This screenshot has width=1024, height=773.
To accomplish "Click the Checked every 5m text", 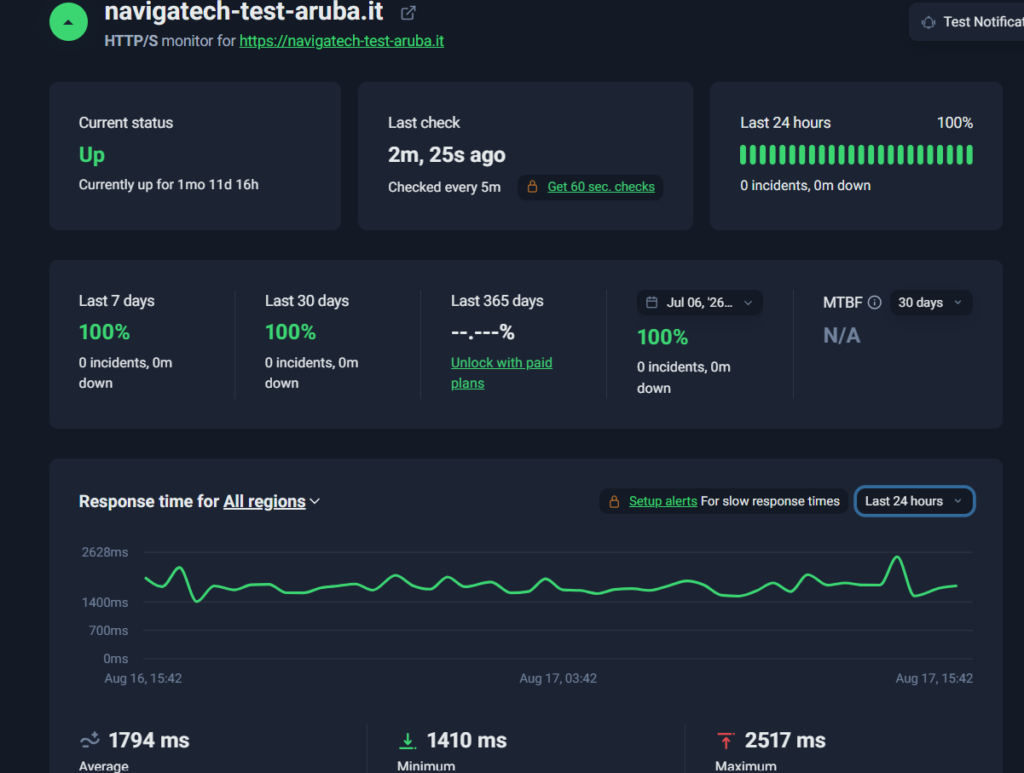I will click(444, 187).
